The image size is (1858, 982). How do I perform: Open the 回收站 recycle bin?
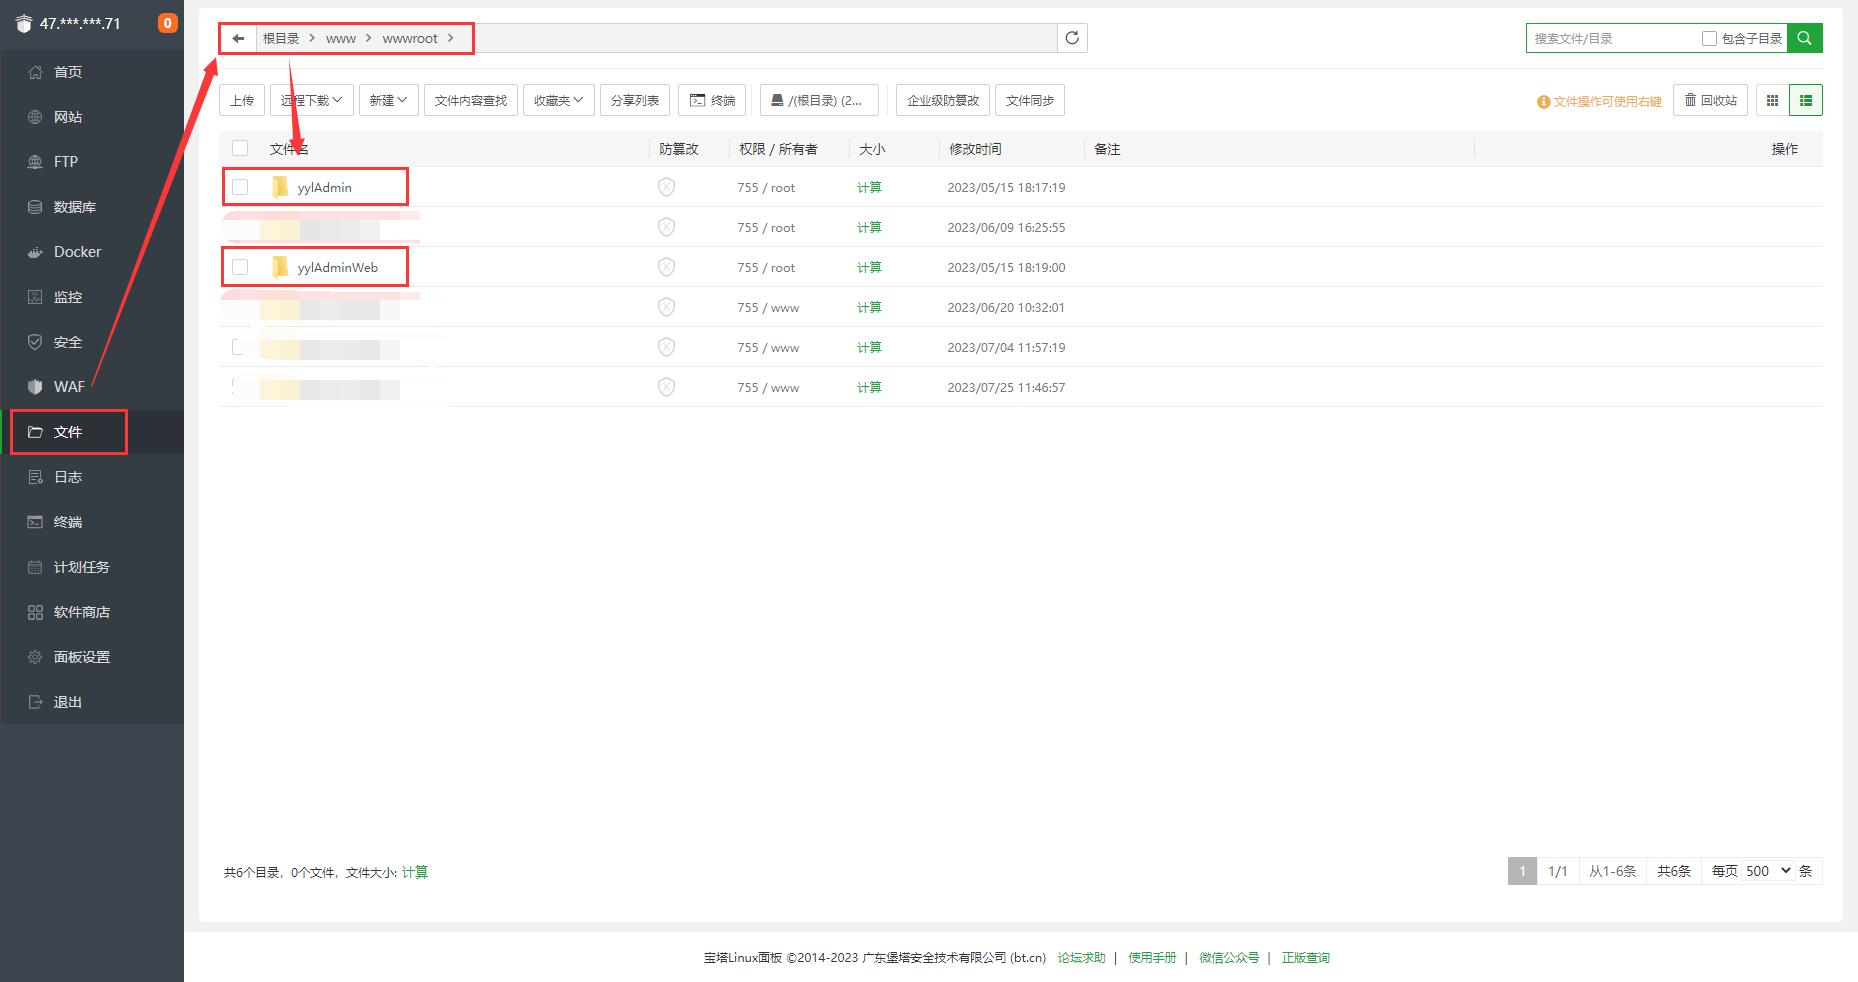click(x=1710, y=100)
